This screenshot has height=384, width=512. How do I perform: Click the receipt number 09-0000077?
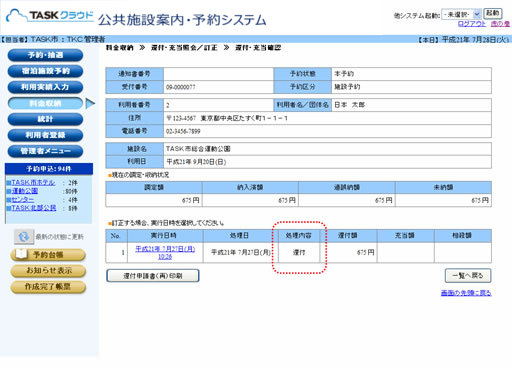tap(181, 87)
